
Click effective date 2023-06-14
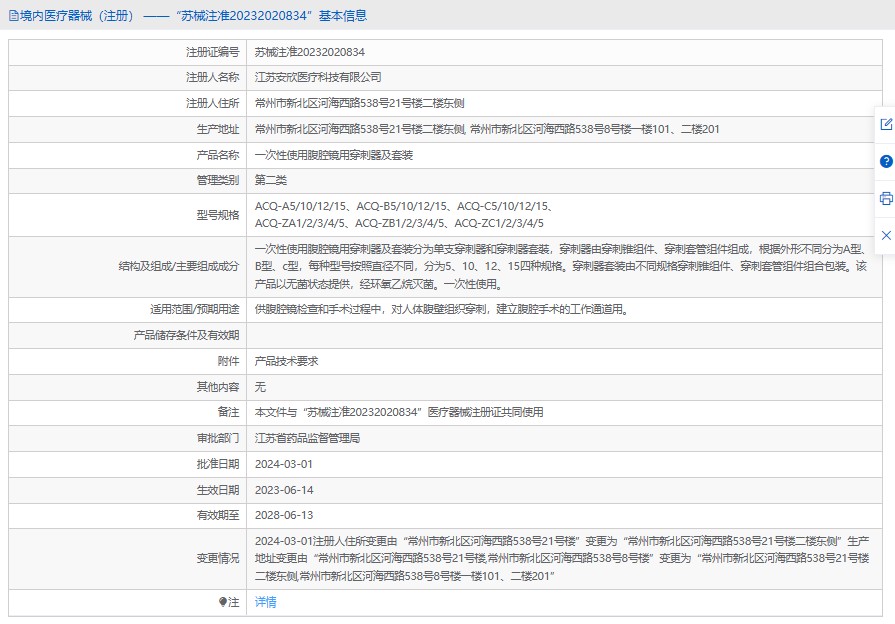(284, 490)
